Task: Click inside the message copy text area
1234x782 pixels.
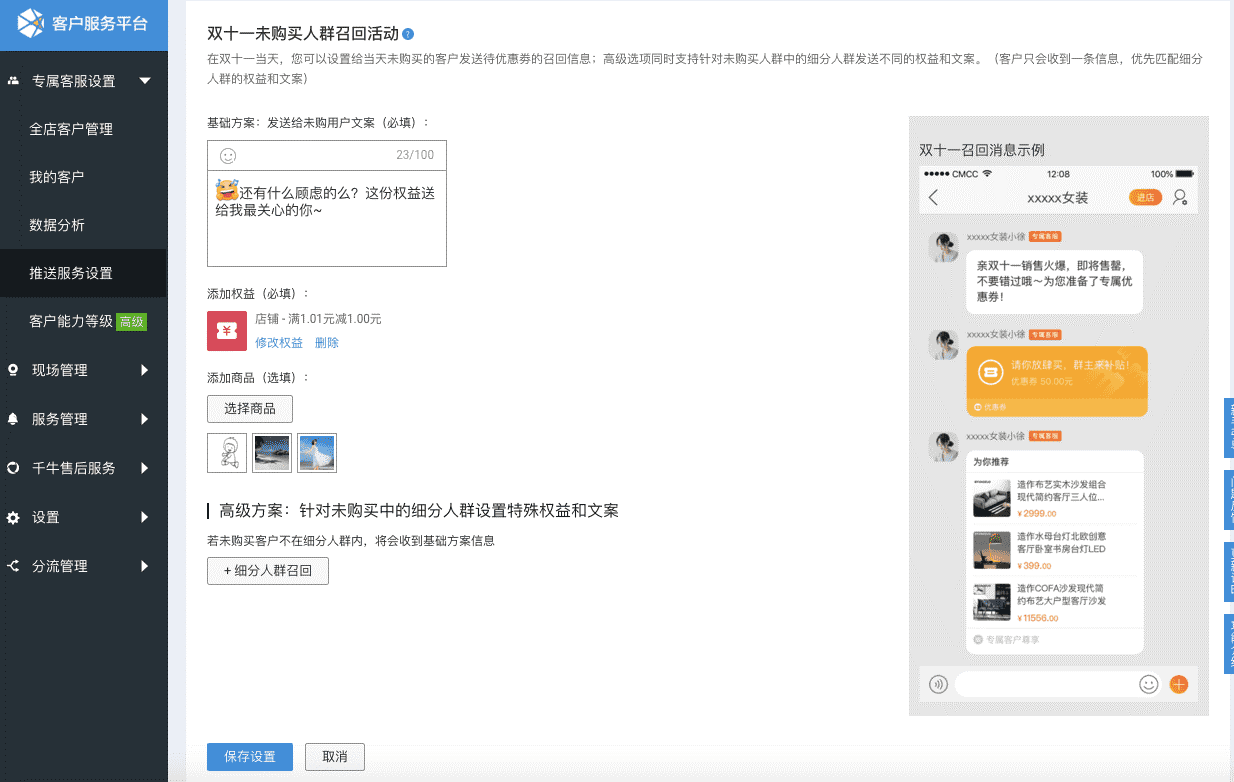Action: pyautogui.click(x=327, y=230)
